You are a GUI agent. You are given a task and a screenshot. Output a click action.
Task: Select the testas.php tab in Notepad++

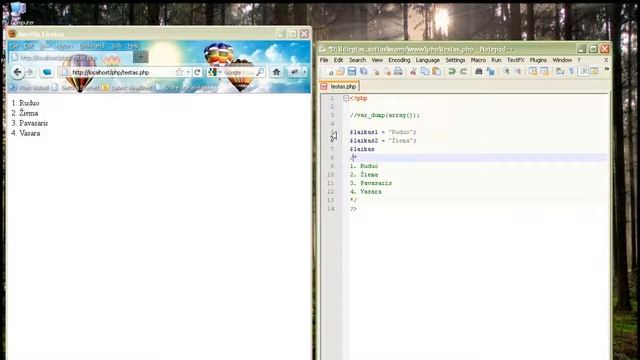[x=339, y=87]
